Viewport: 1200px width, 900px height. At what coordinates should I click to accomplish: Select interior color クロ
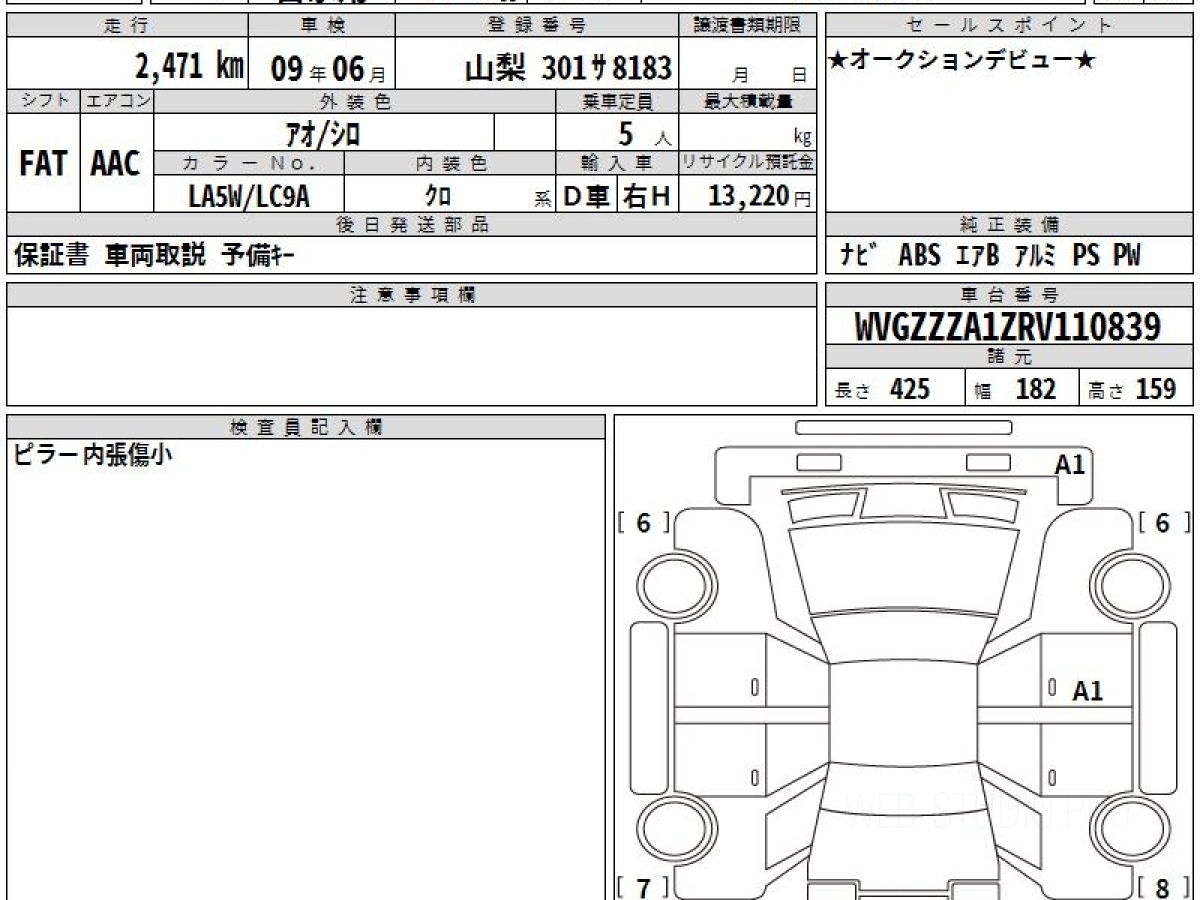coord(437,197)
